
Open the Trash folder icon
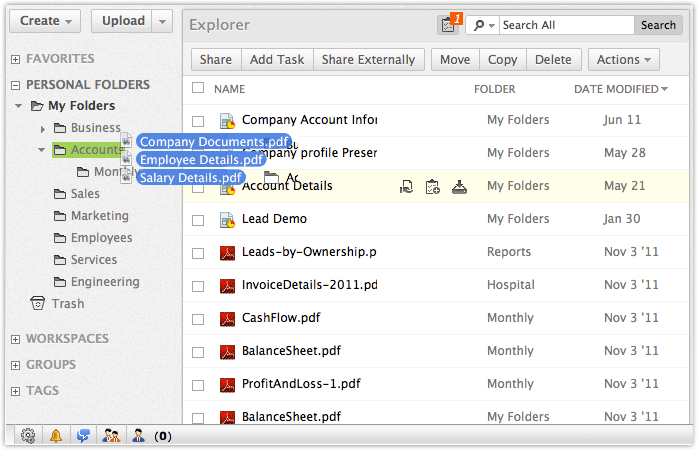coord(38,304)
